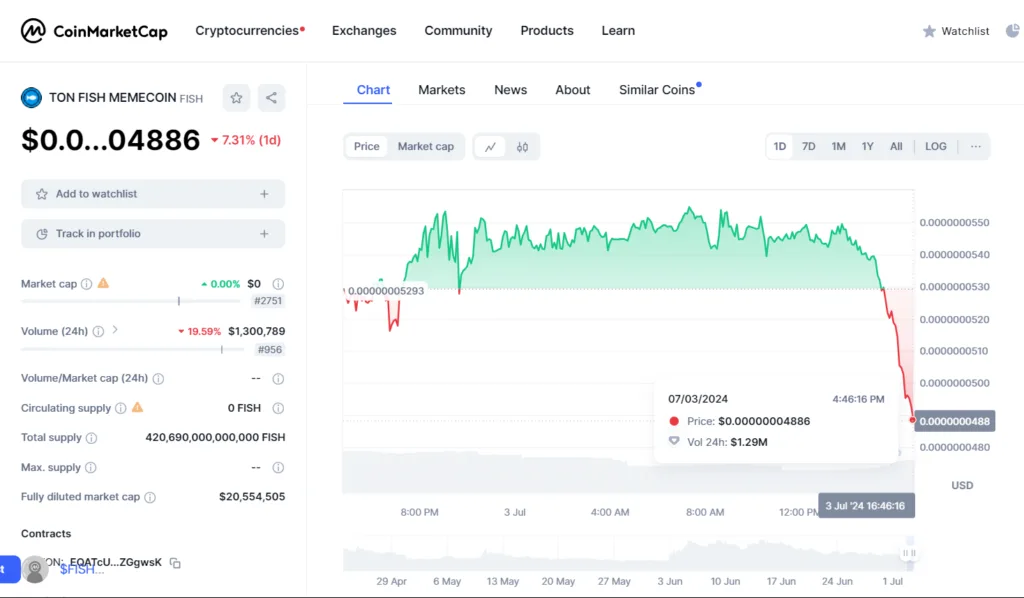Viewport: 1024px width, 598px height.
Task: Click the historical mini chart overview
Action: (x=628, y=553)
